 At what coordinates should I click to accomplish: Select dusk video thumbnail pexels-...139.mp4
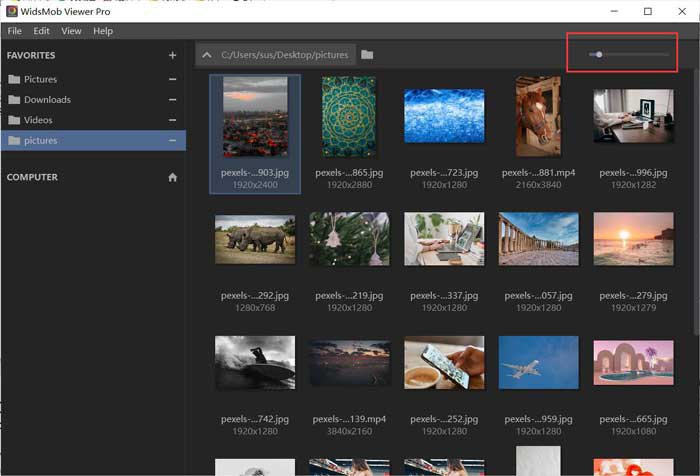coord(349,363)
